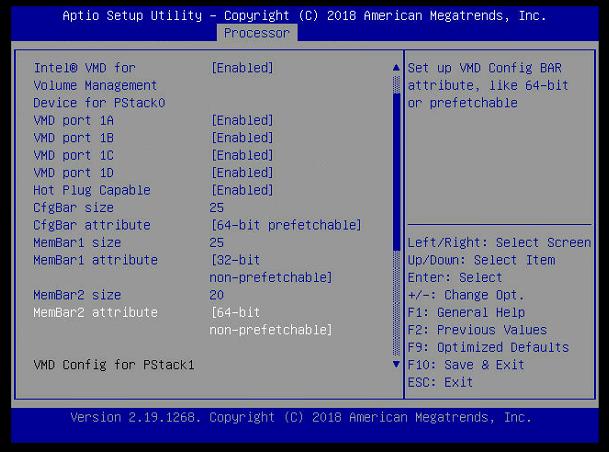Select the highlighted MemBar2 attribute label
The height and width of the screenshot is (452, 609).
tap(96, 313)
